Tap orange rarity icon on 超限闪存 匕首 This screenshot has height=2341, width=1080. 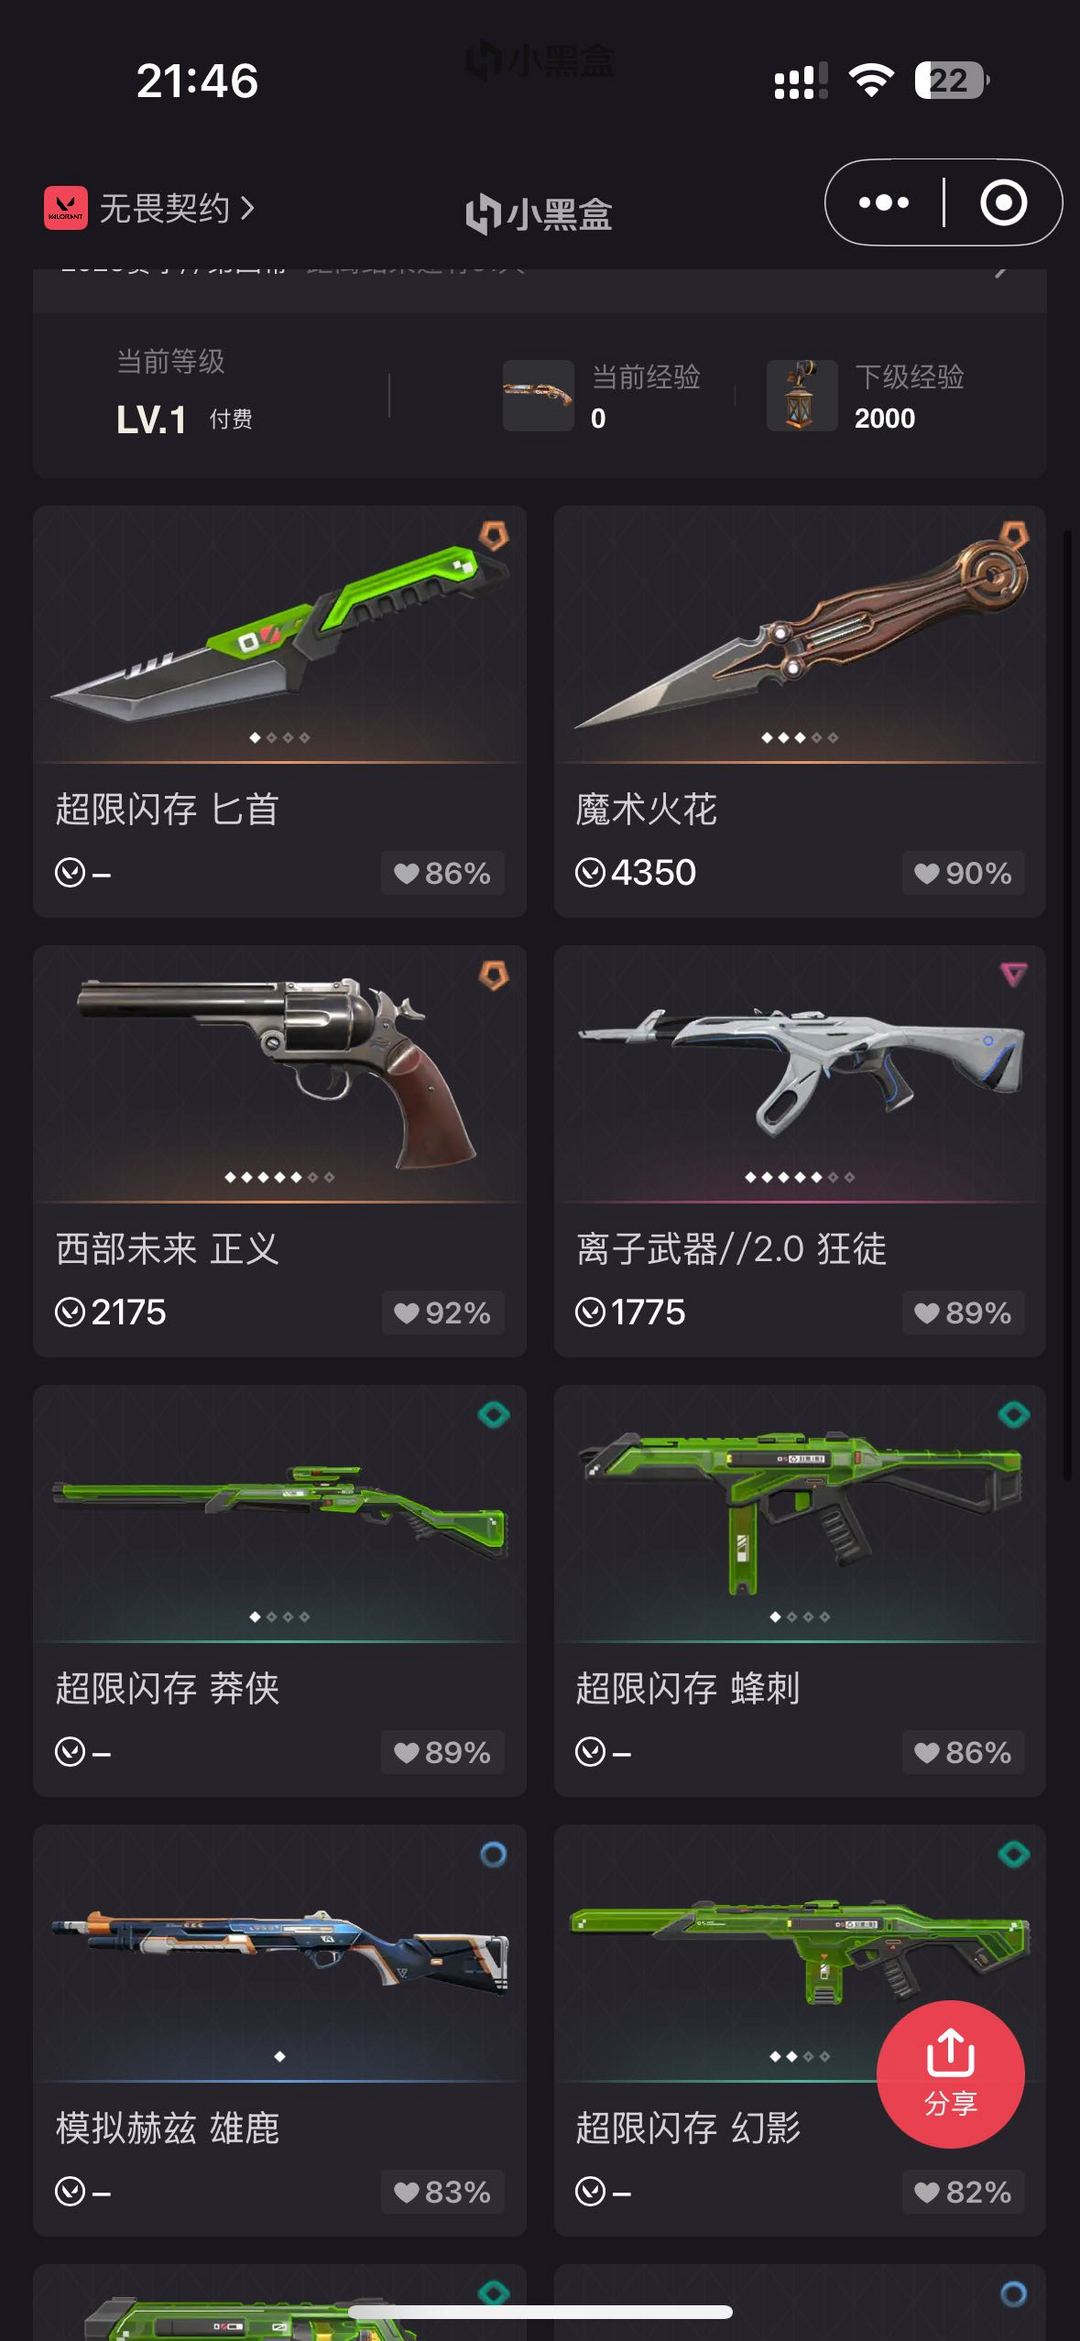tap(493, 535)
